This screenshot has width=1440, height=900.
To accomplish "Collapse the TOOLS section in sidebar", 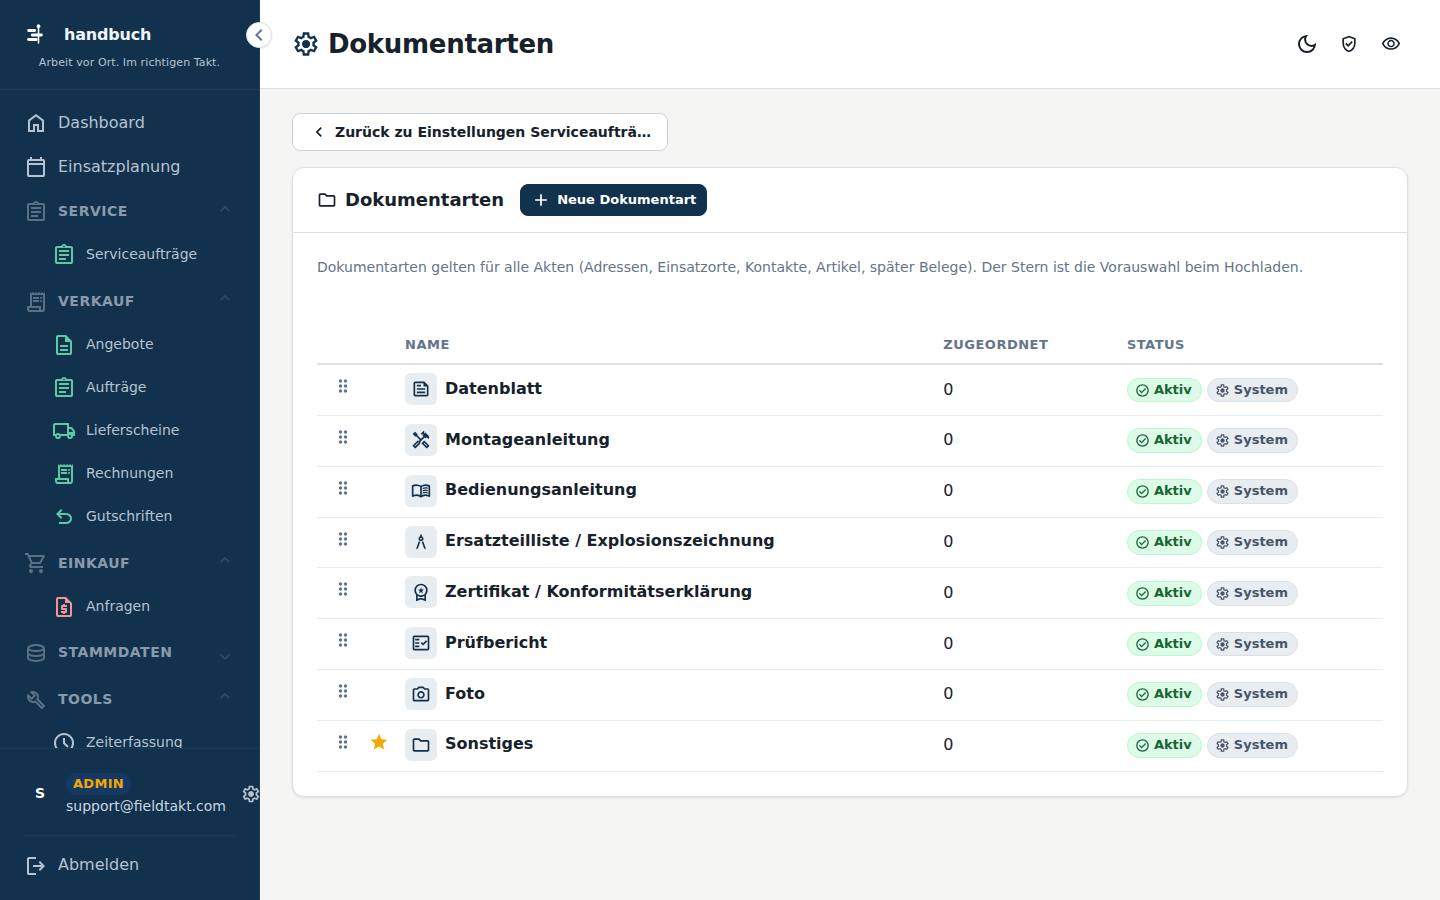I will [225, 697].
